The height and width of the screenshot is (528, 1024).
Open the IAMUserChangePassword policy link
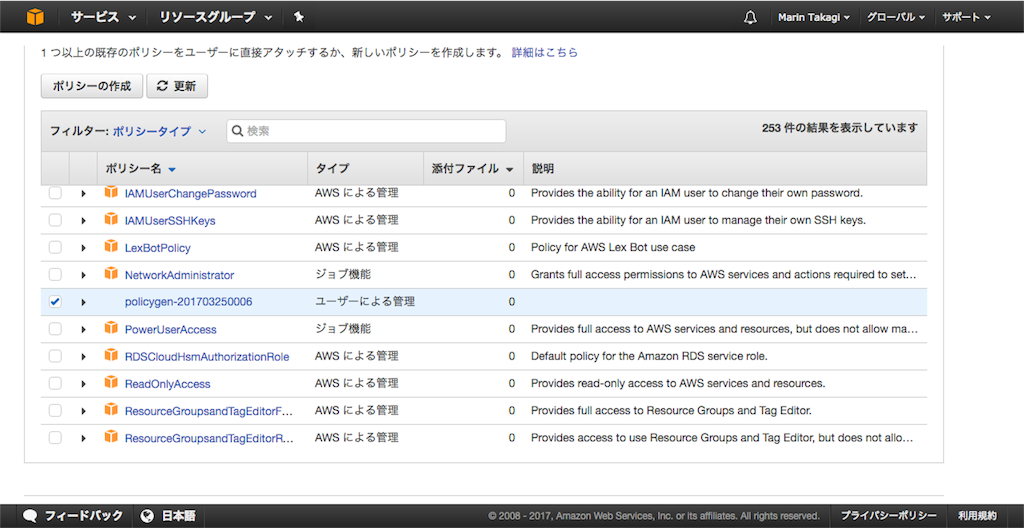click(x=191, y=193)
